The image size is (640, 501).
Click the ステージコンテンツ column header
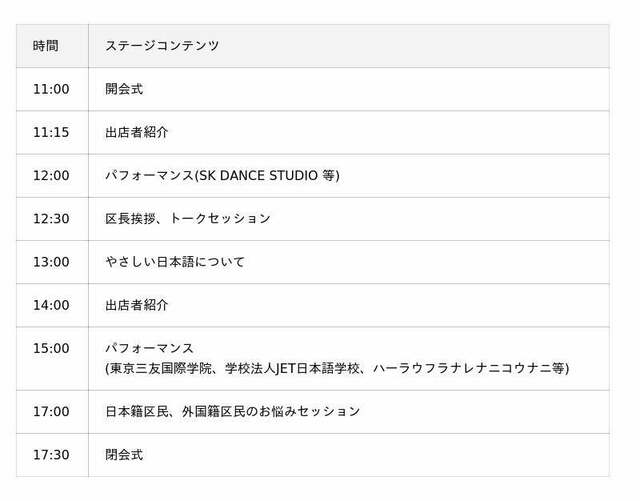click(x=162, y=46)
